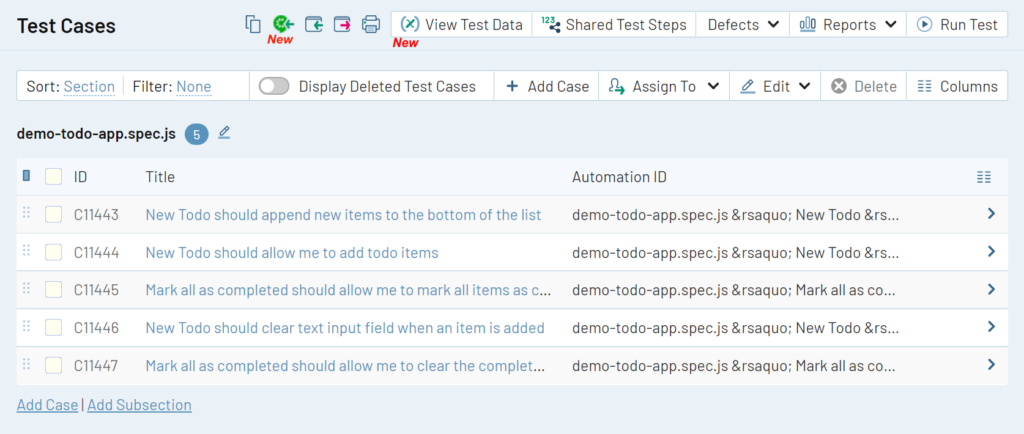Click the copy test cases icon
This screenshot has height=434, width=1024.
[253, 24]
